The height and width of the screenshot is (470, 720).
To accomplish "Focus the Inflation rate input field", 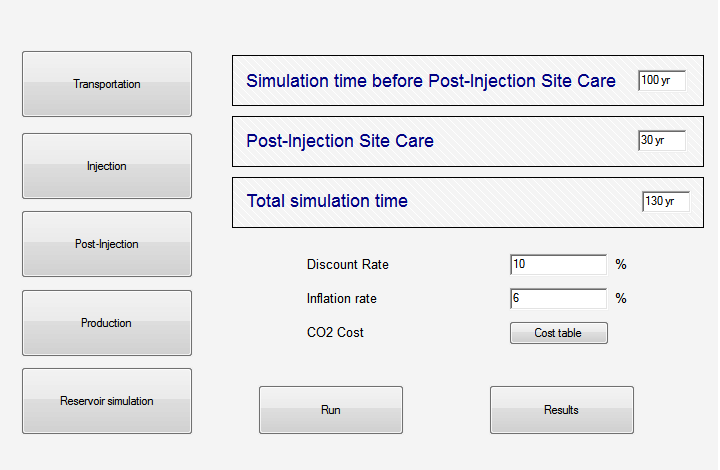I will (558, 298).
